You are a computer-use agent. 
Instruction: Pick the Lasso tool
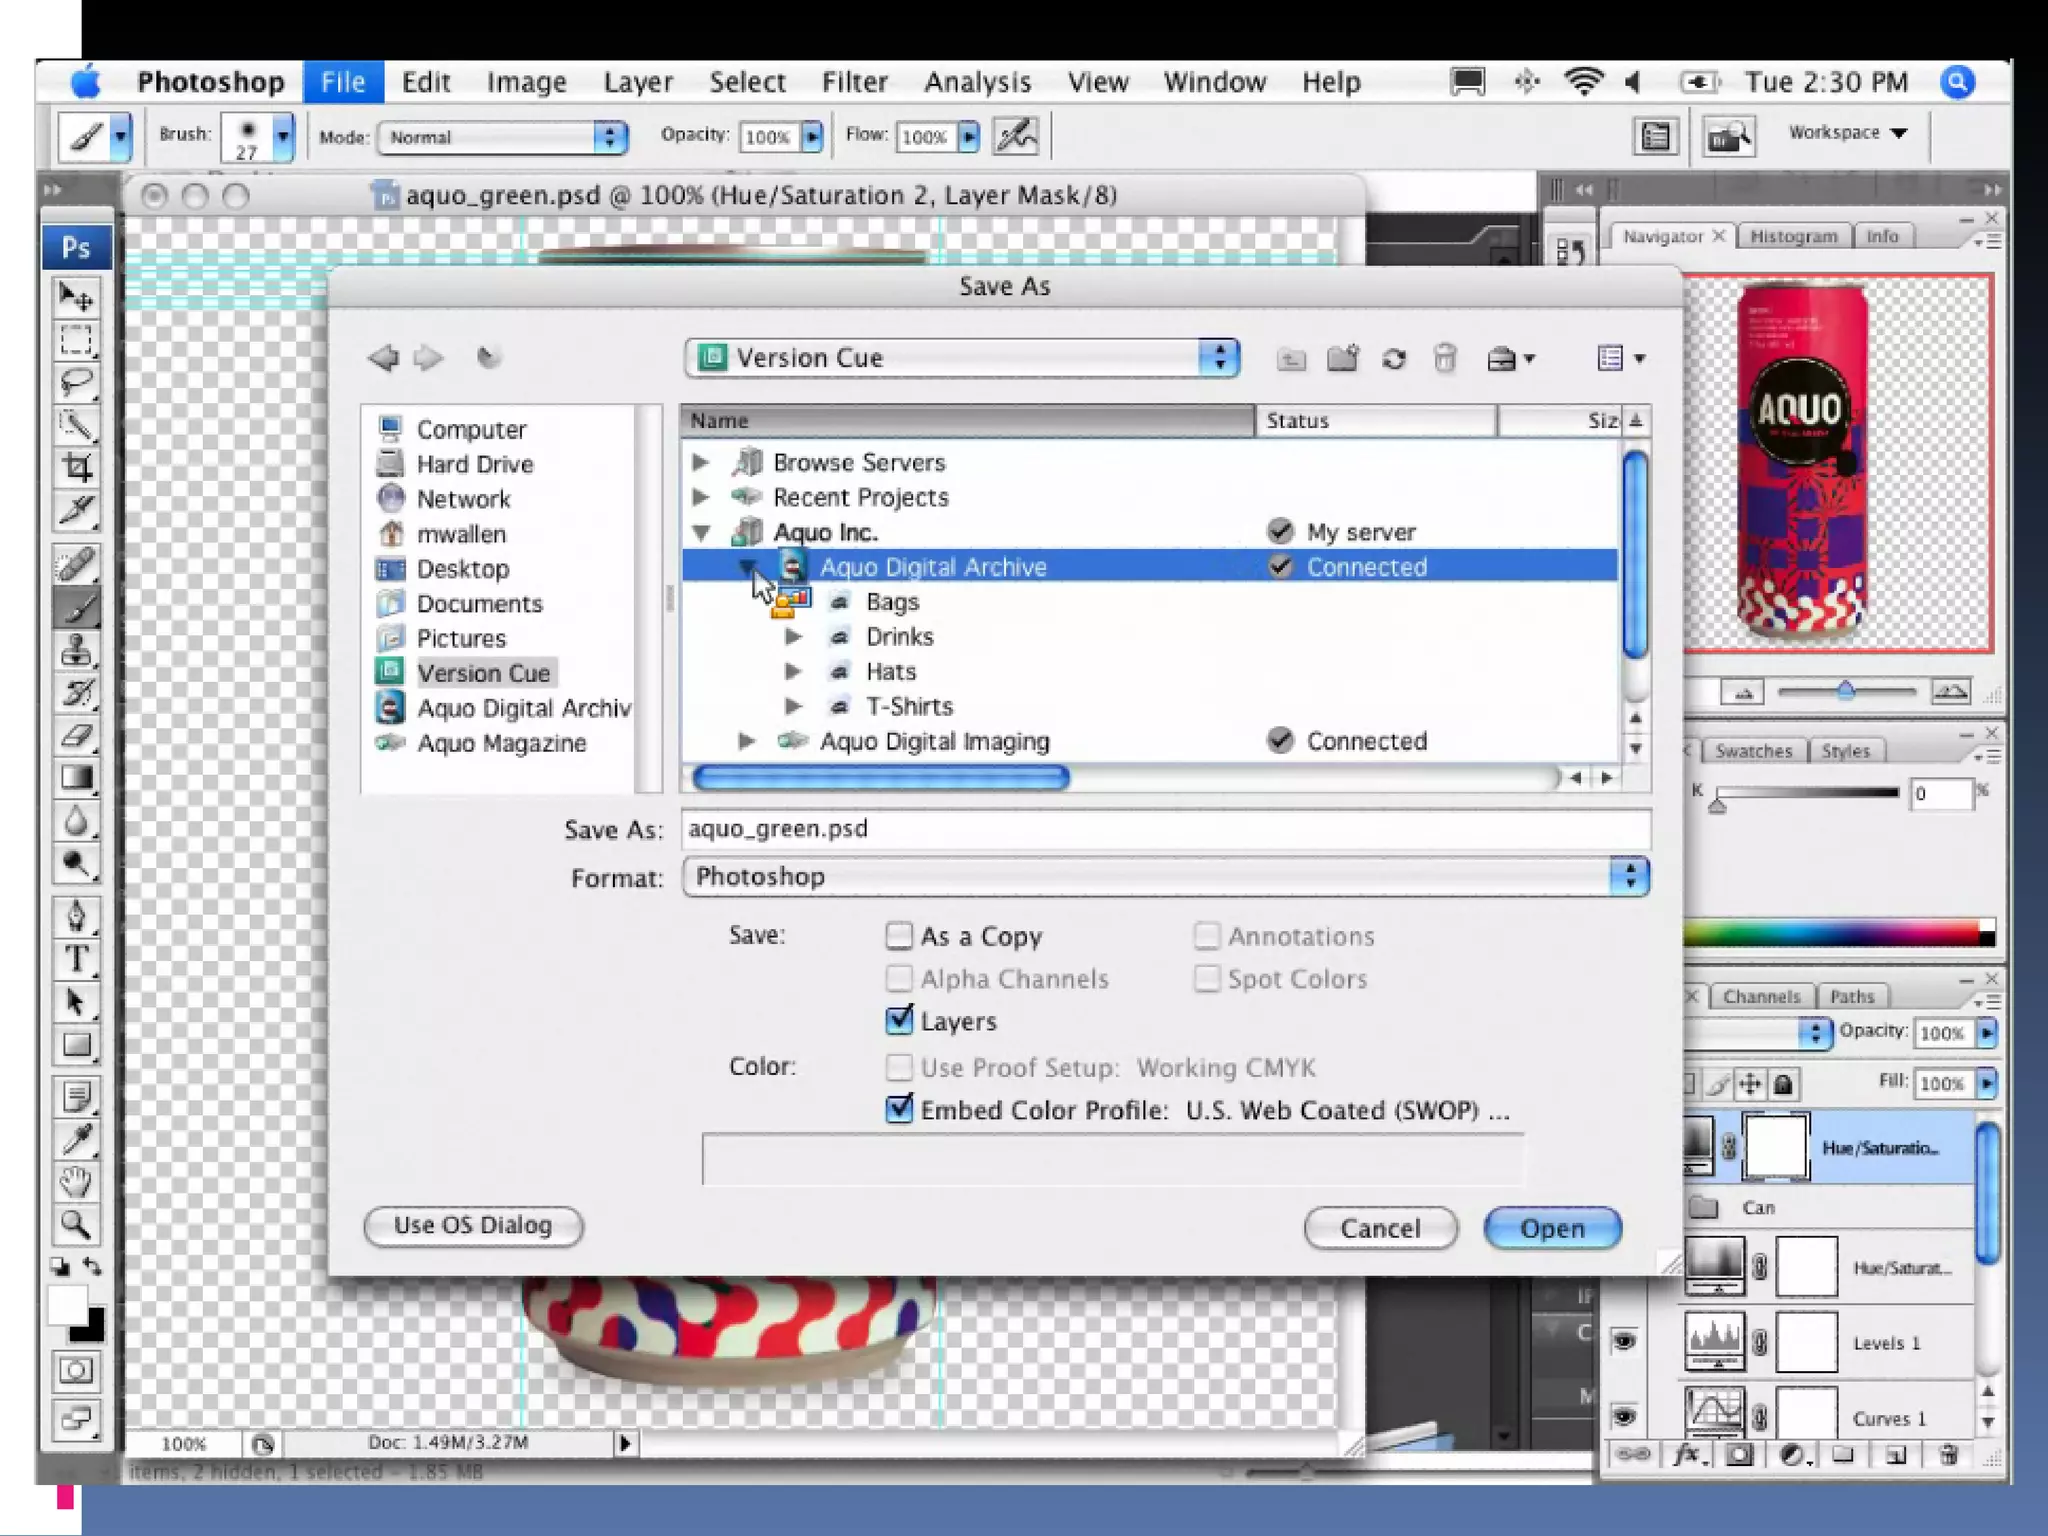point(76,382)
